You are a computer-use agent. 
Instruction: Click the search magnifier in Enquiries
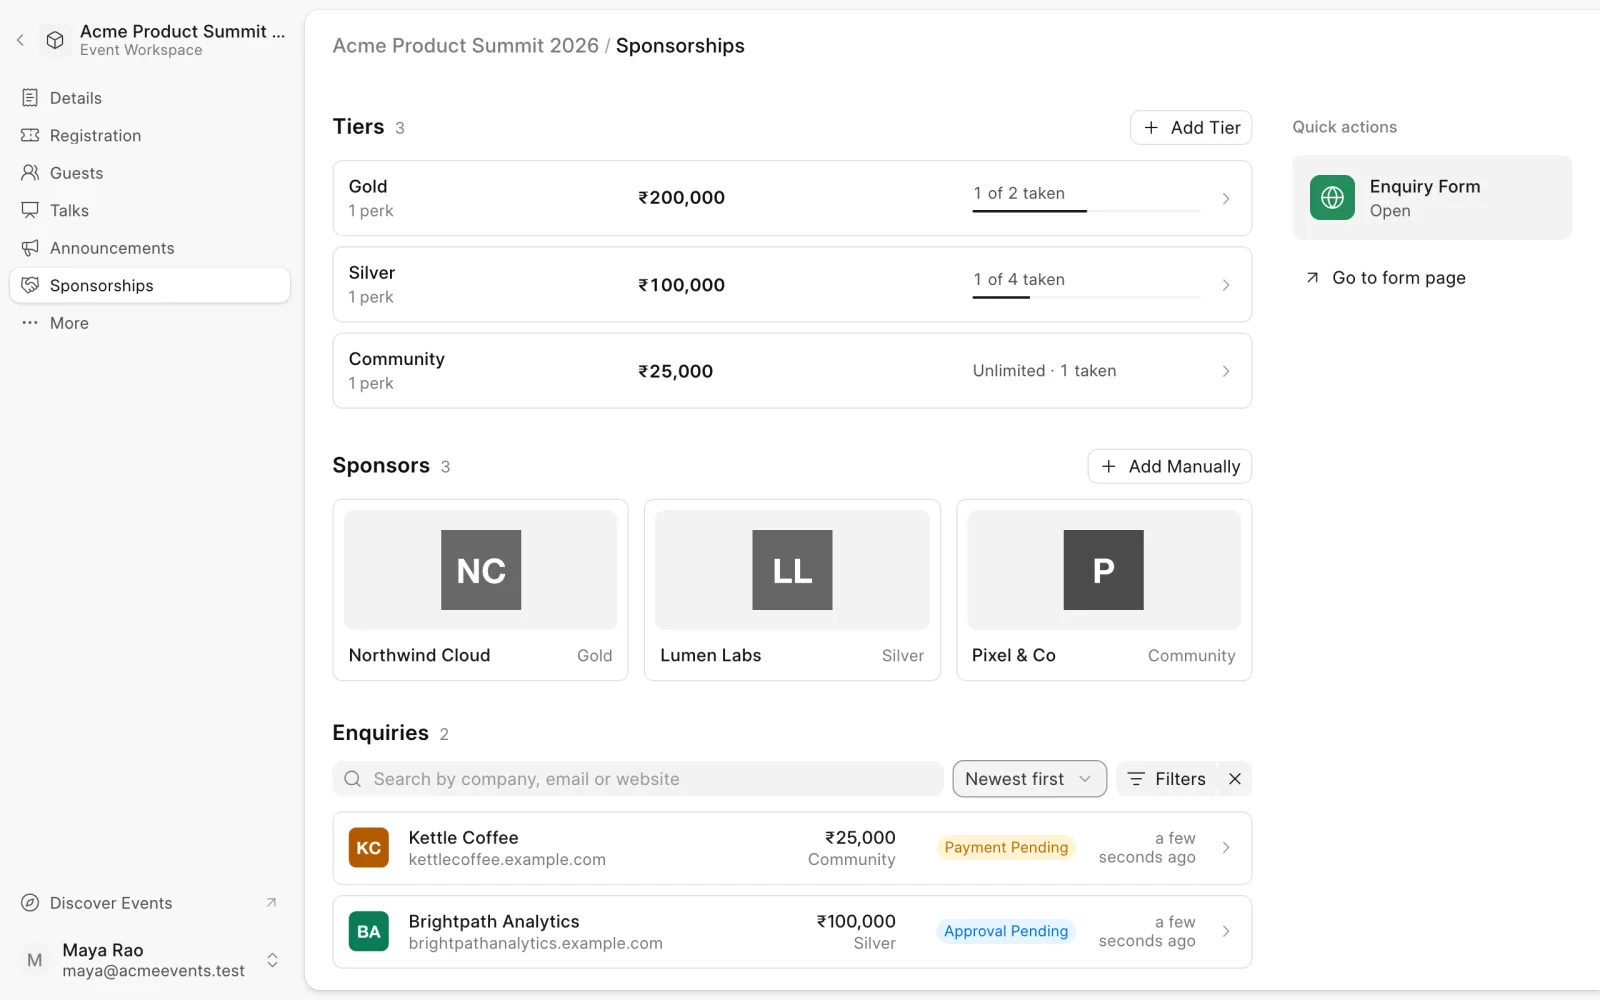tap(352, 779)
